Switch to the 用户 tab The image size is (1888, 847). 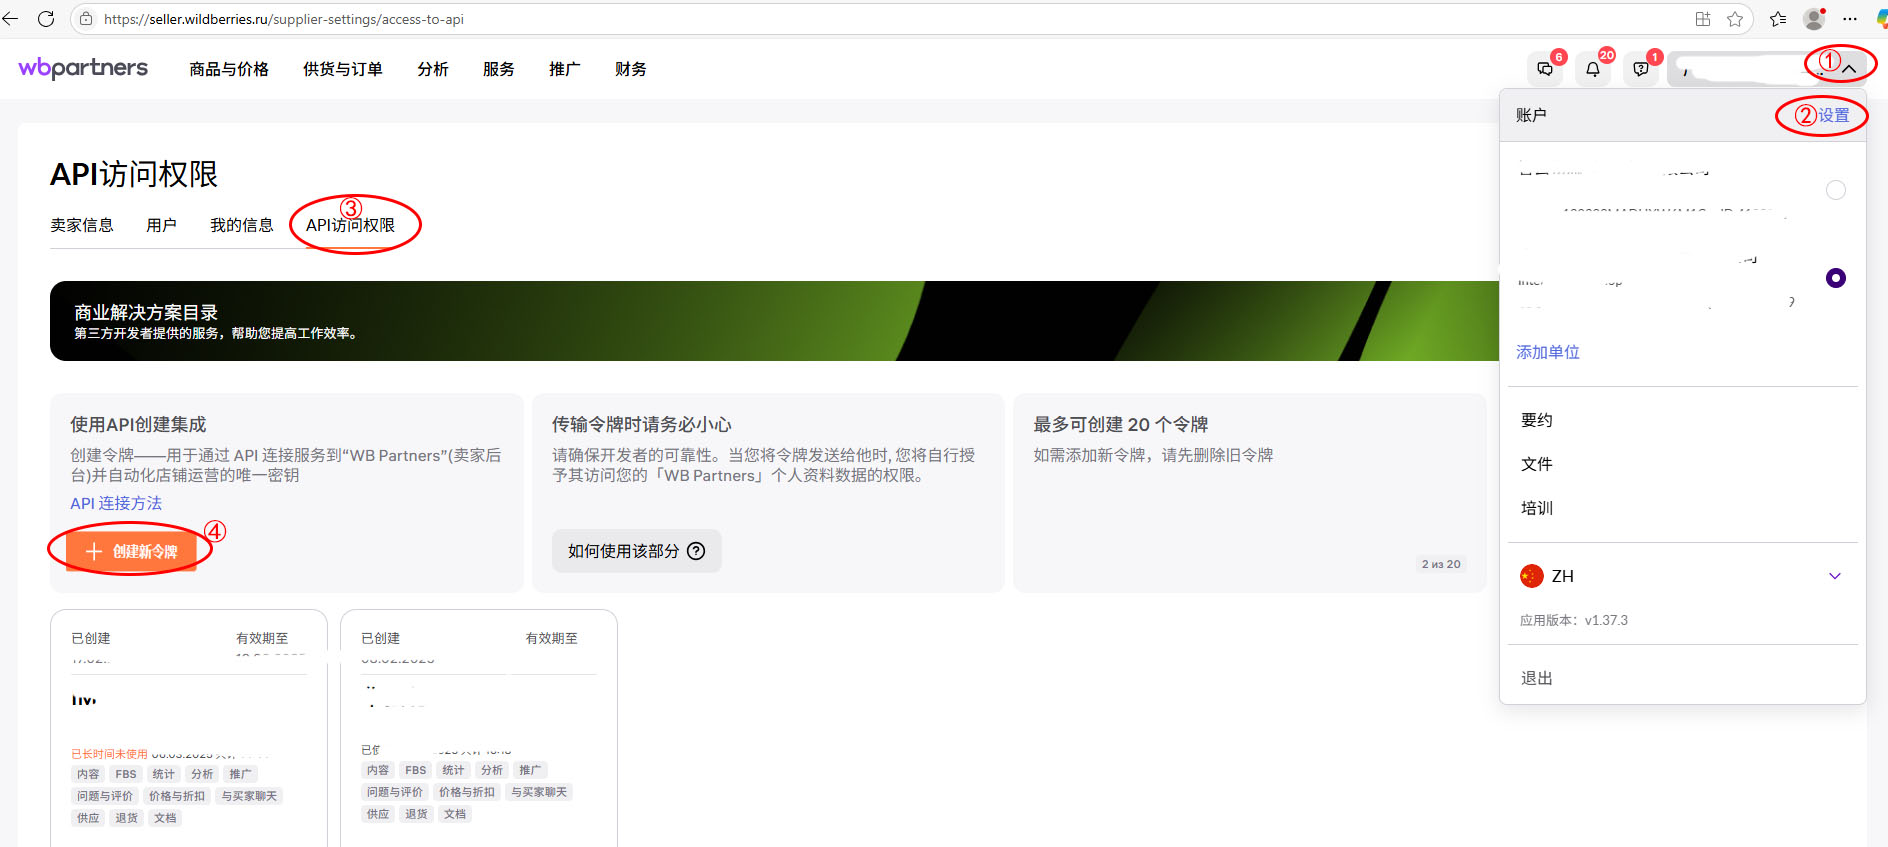pos(161,225)
